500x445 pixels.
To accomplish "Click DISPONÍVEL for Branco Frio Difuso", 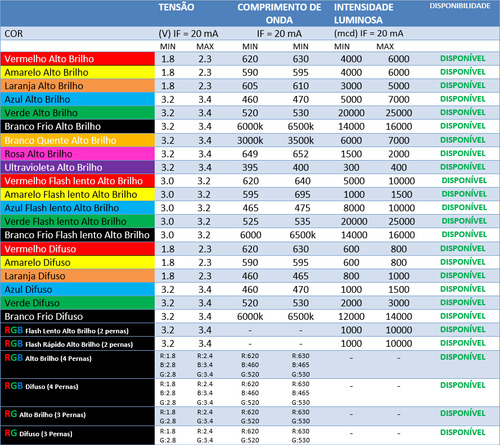I will 463,316.
